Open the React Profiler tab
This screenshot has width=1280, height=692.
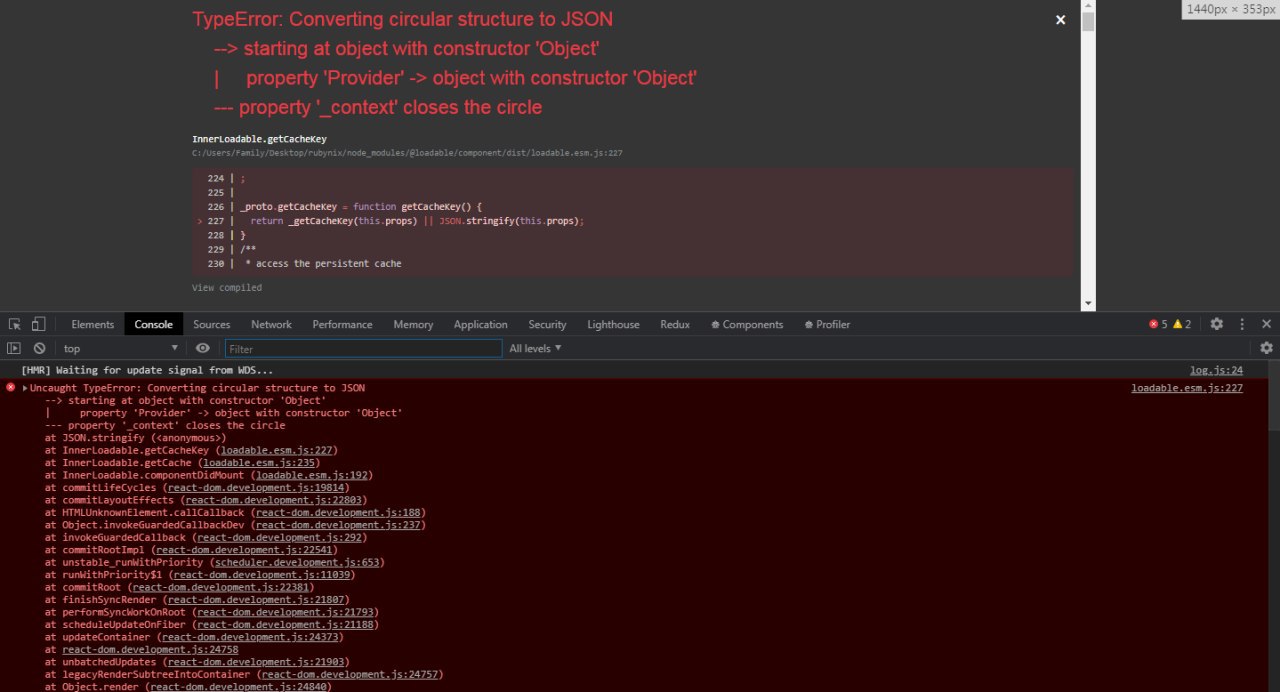tap(827, 324)
